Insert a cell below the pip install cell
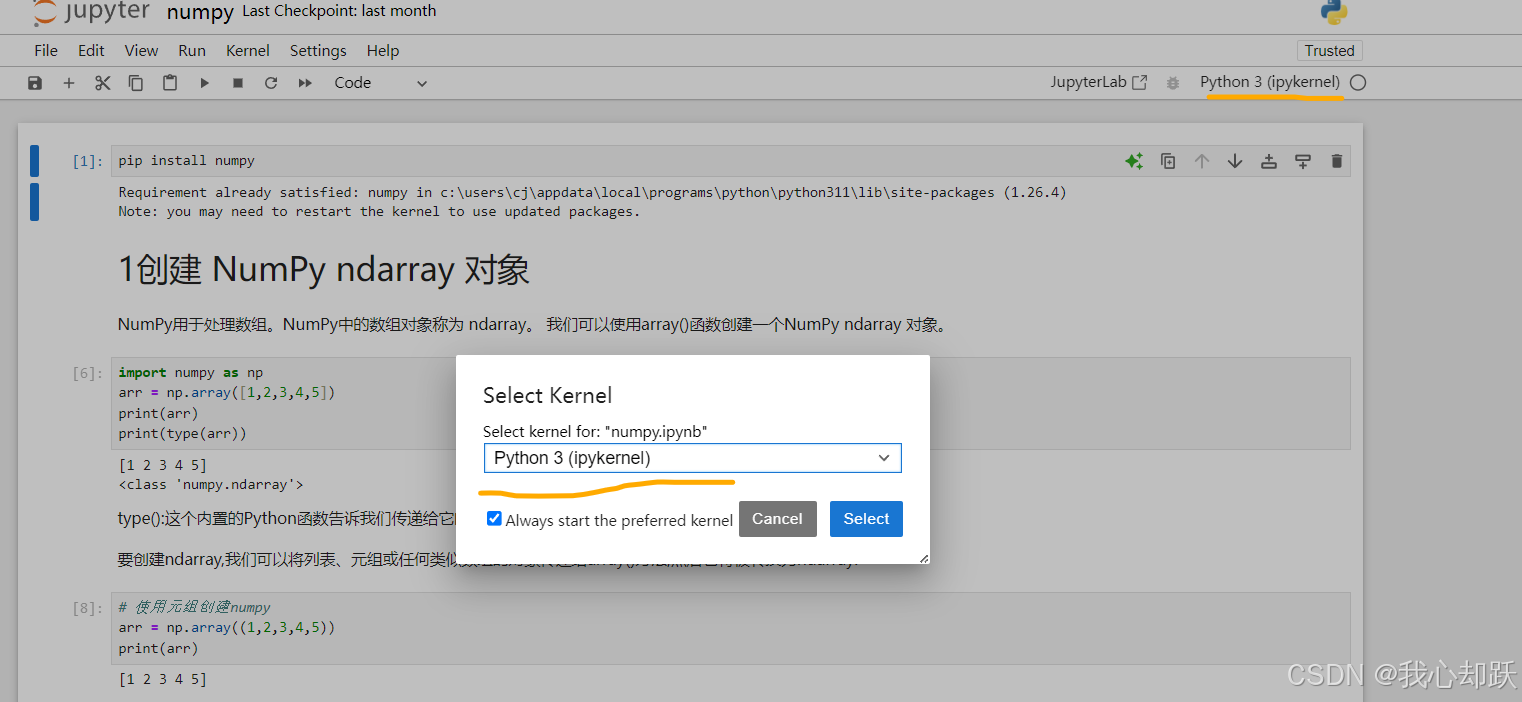1522x702 pixels. click(1303, 161)
